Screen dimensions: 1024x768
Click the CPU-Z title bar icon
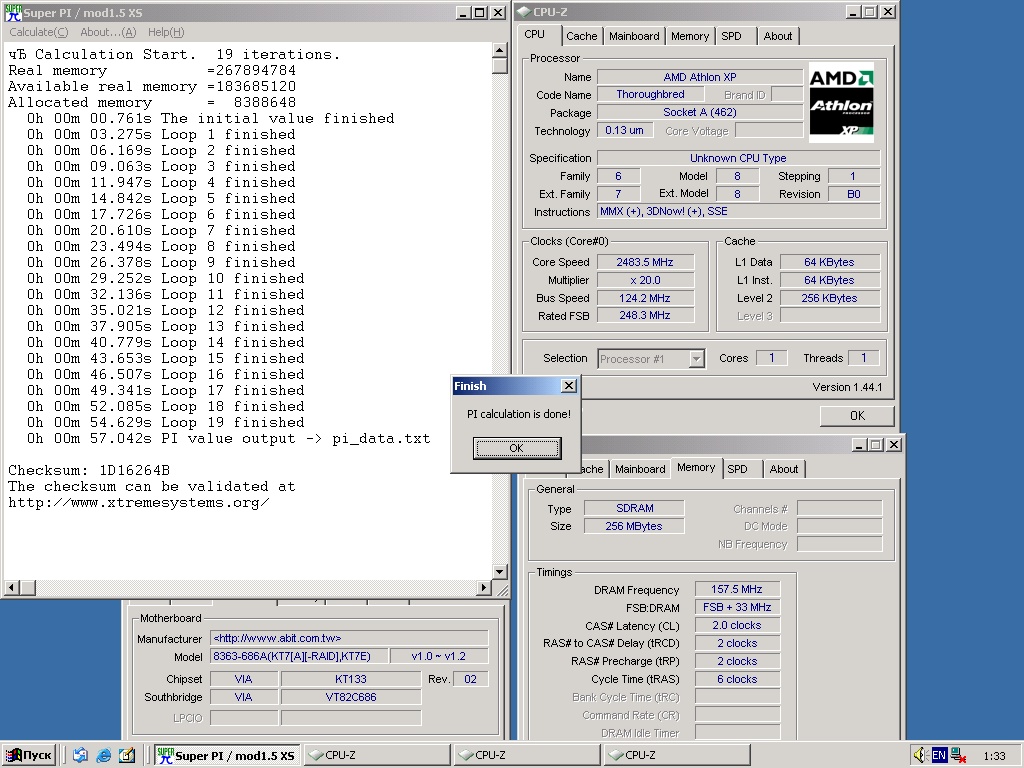tap(524, 12)
